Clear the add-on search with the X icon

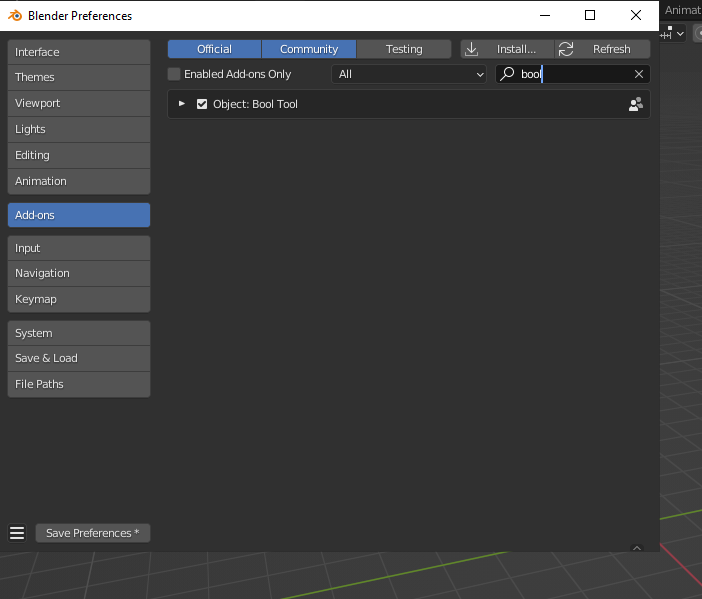(639, 74)
